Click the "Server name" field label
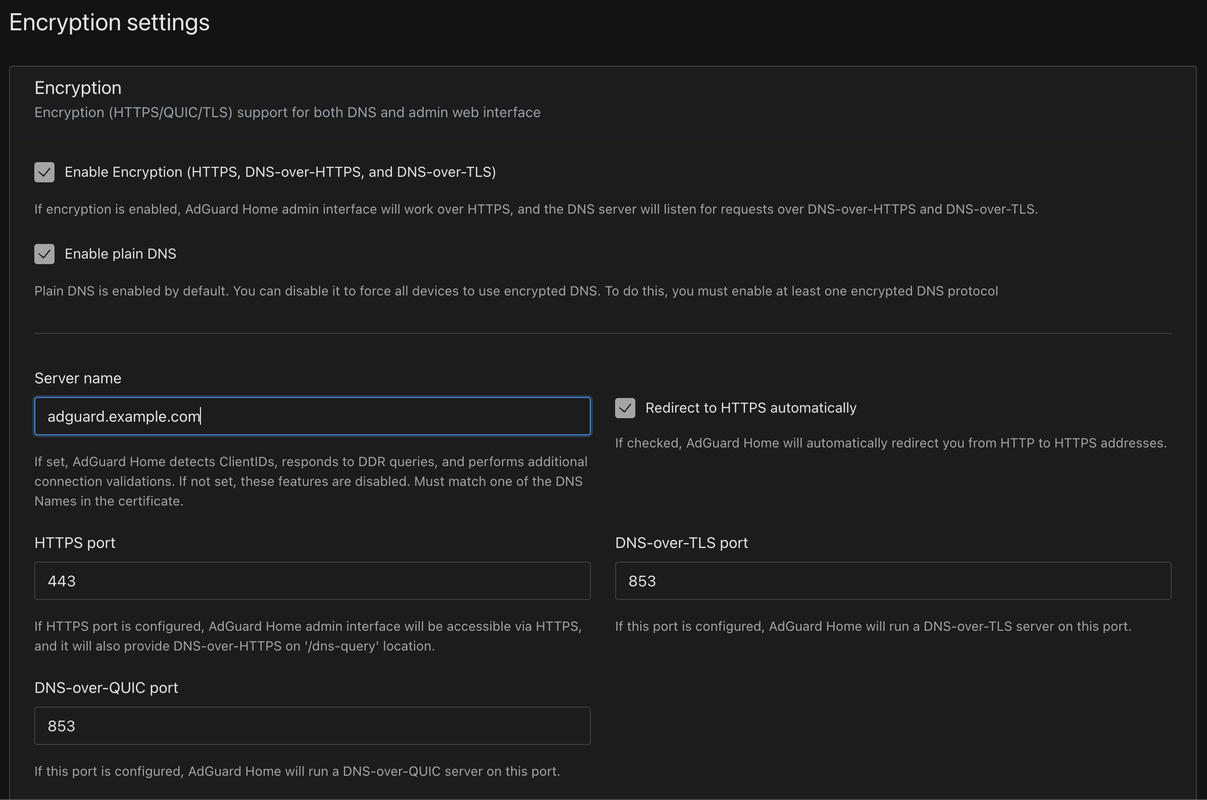This screenshot has width=1207, height=800. click(x=78, y=378)
